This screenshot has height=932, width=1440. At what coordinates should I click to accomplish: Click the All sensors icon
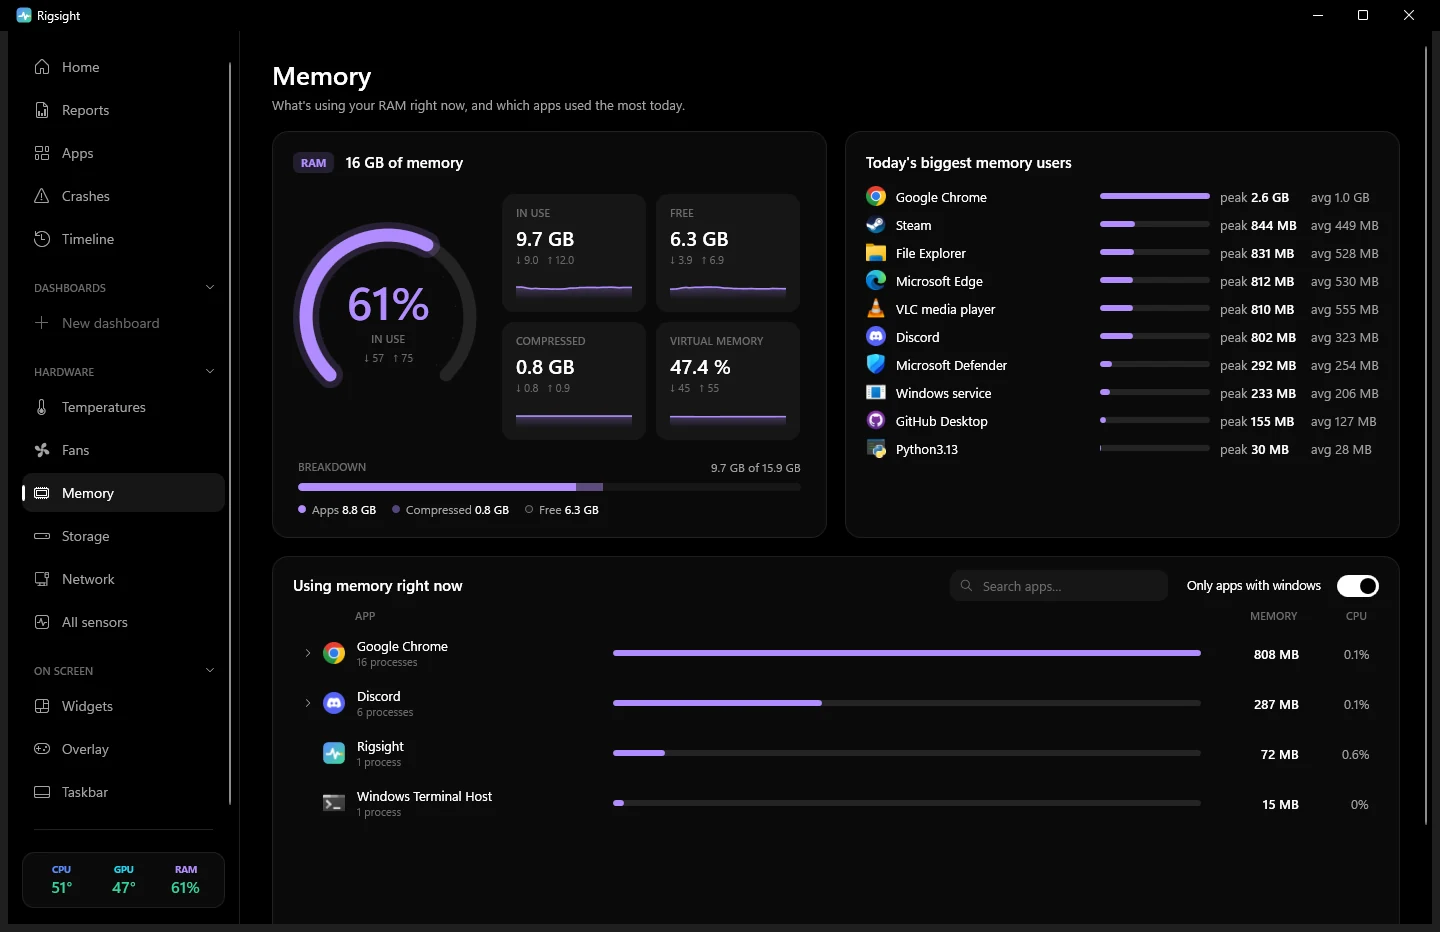(42, 622)
